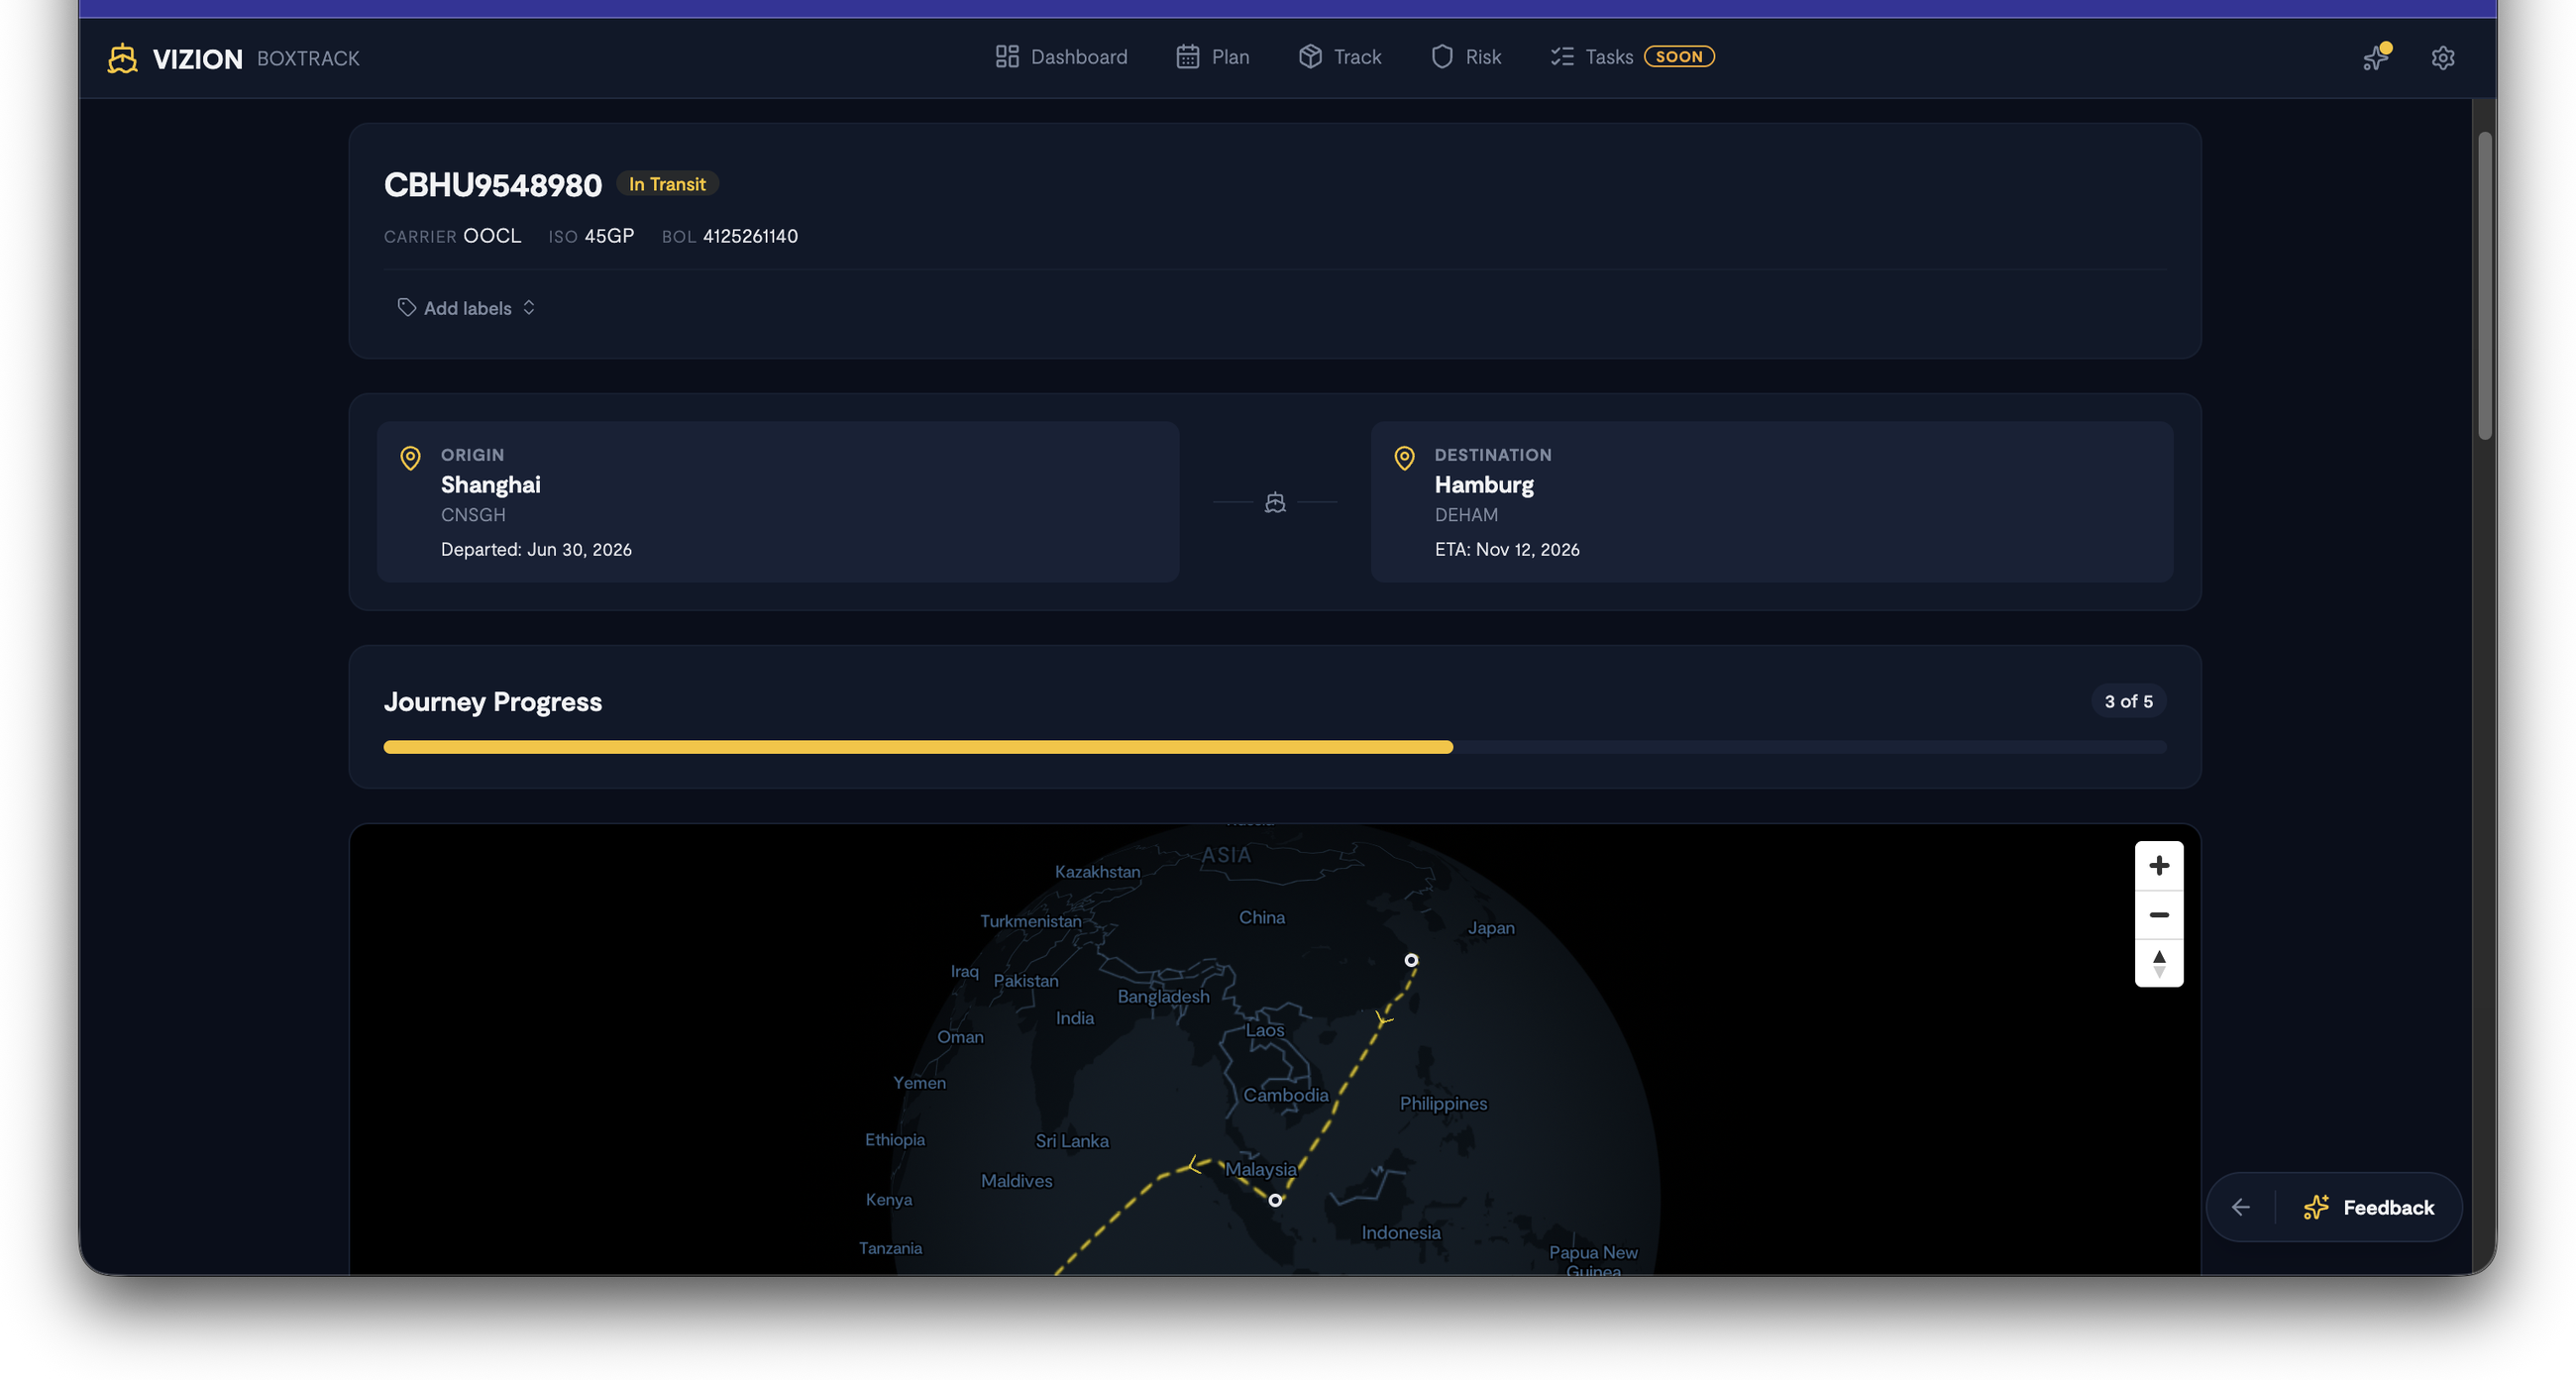Click the Vizion ship logo icon

click(x=122, y=58)
